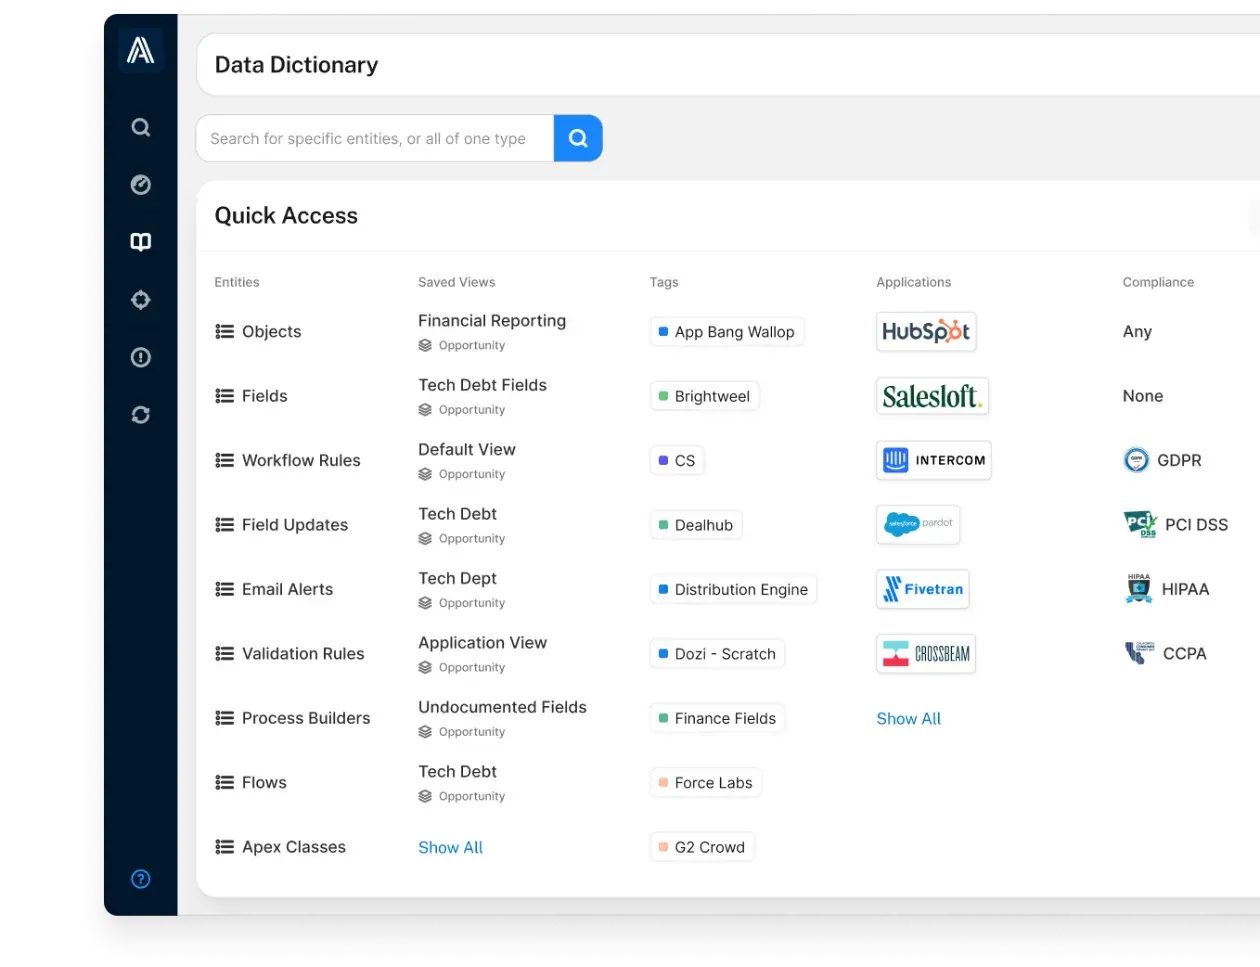The image size is (1260, 967).
Task: Open the Email Alerts entity list
Action: 274,589
